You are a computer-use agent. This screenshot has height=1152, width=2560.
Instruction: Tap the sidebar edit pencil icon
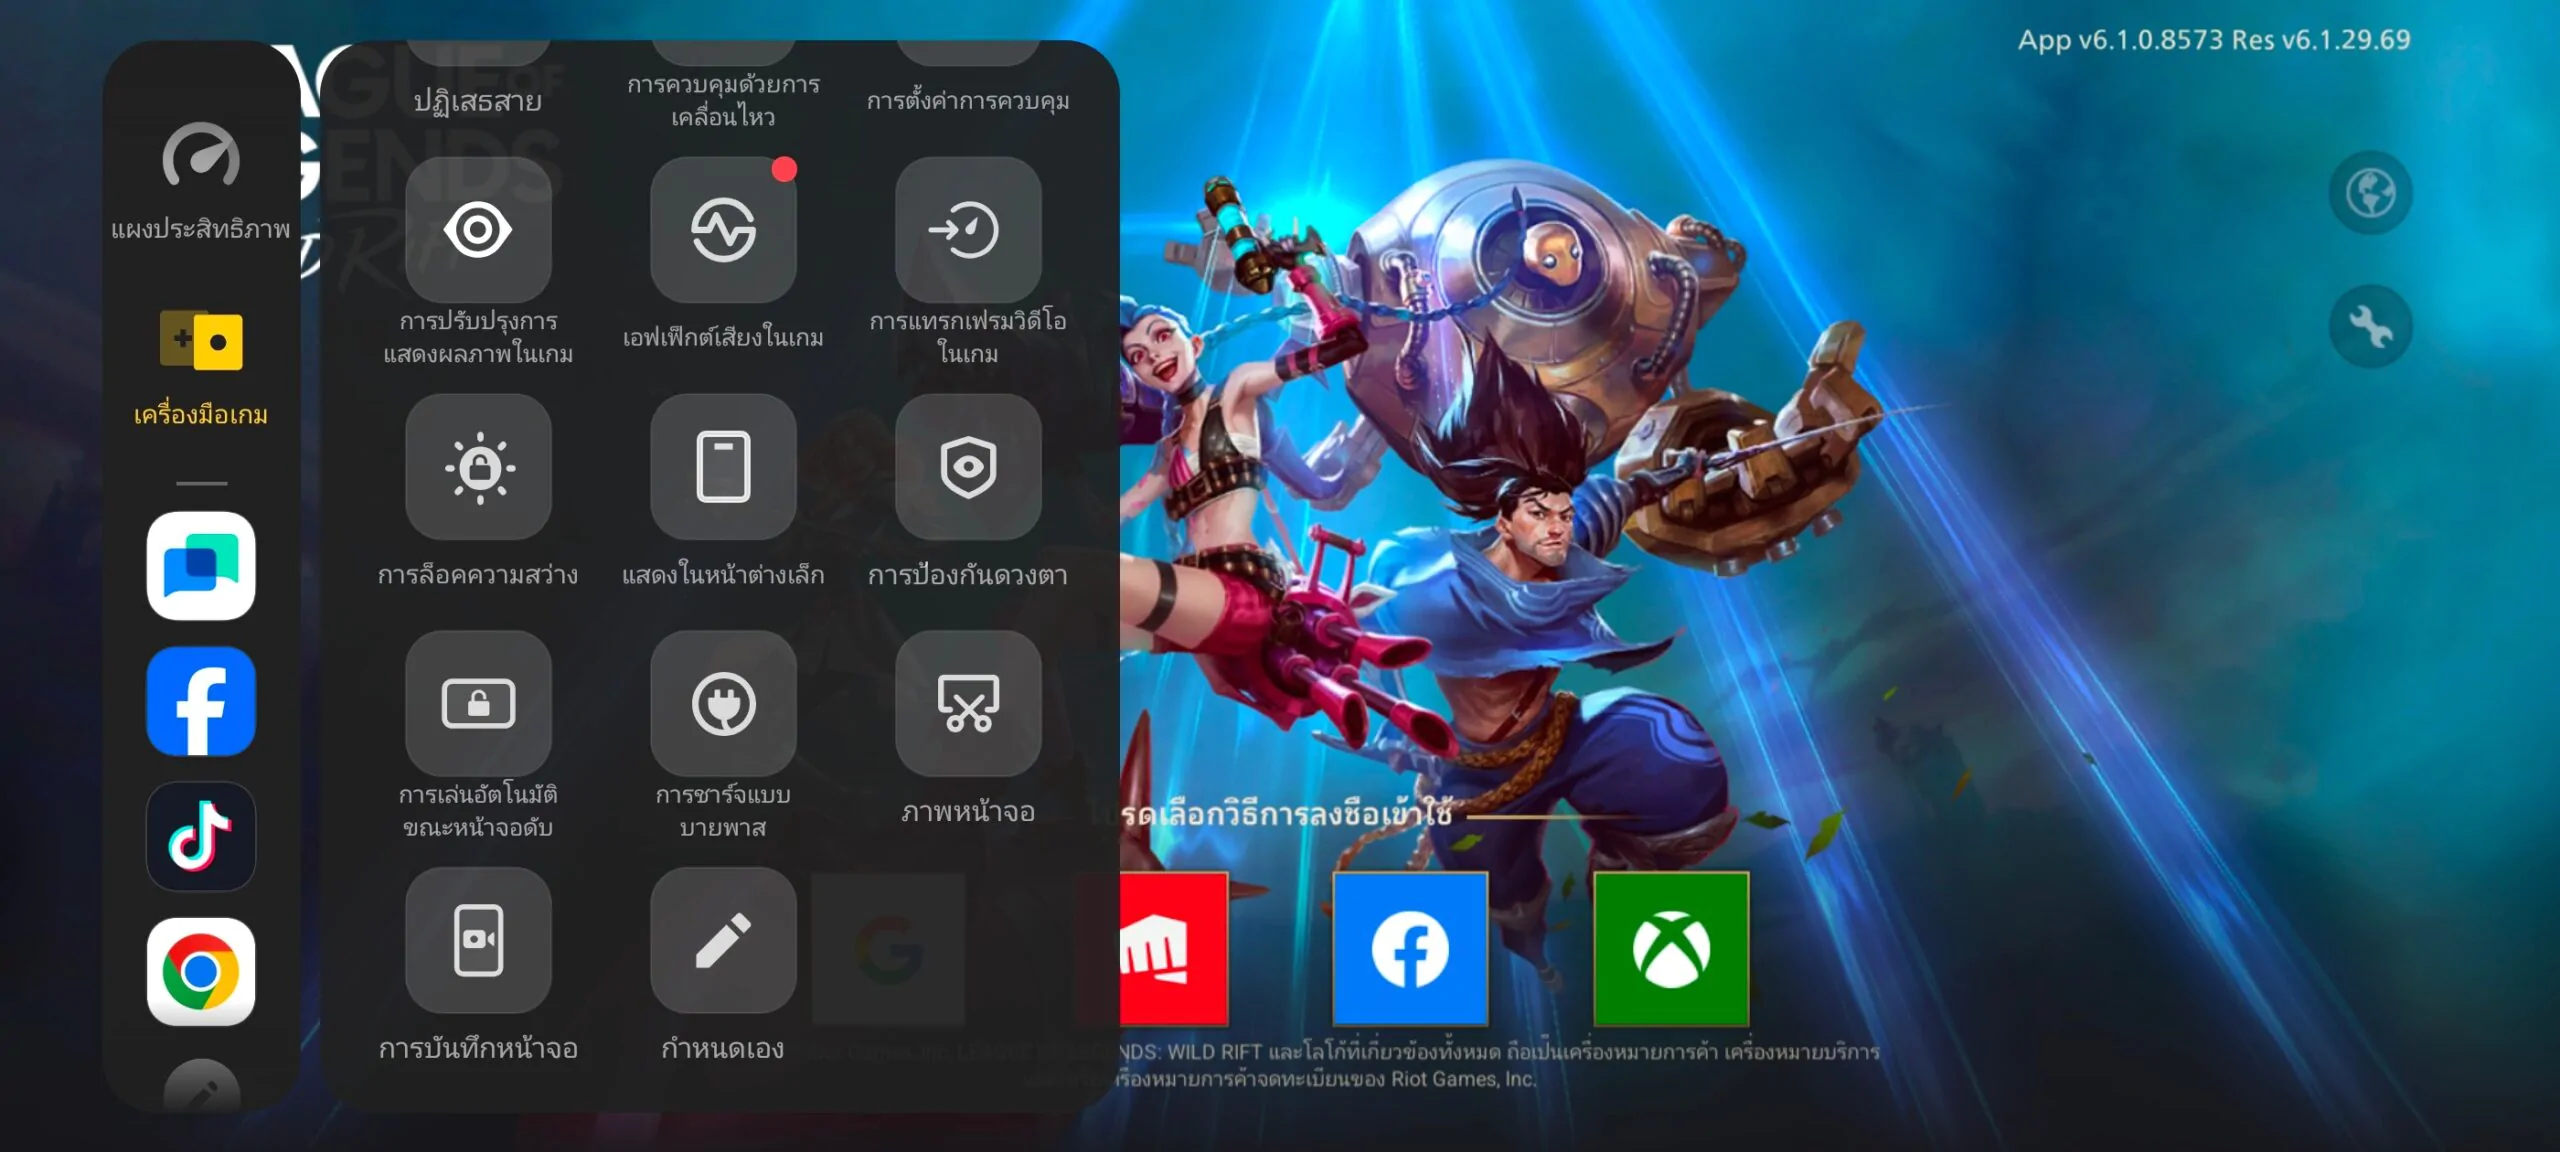(201, 1088)
